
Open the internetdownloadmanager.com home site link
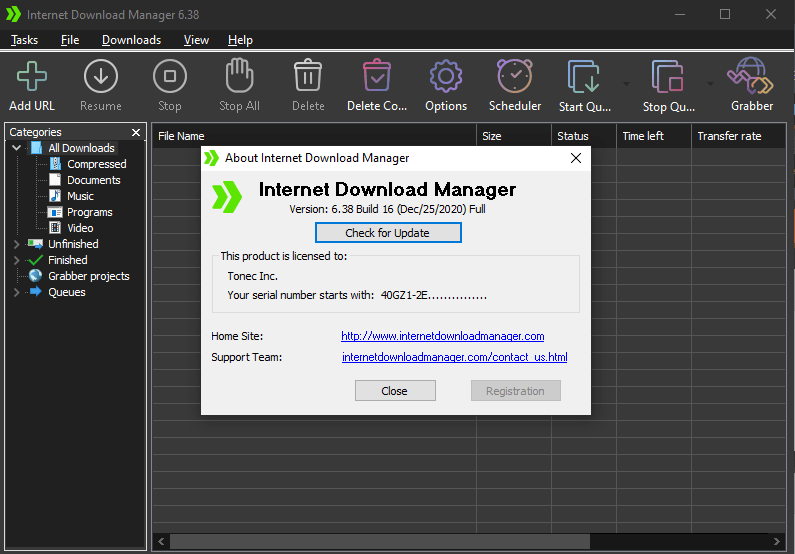coord(443,336)
